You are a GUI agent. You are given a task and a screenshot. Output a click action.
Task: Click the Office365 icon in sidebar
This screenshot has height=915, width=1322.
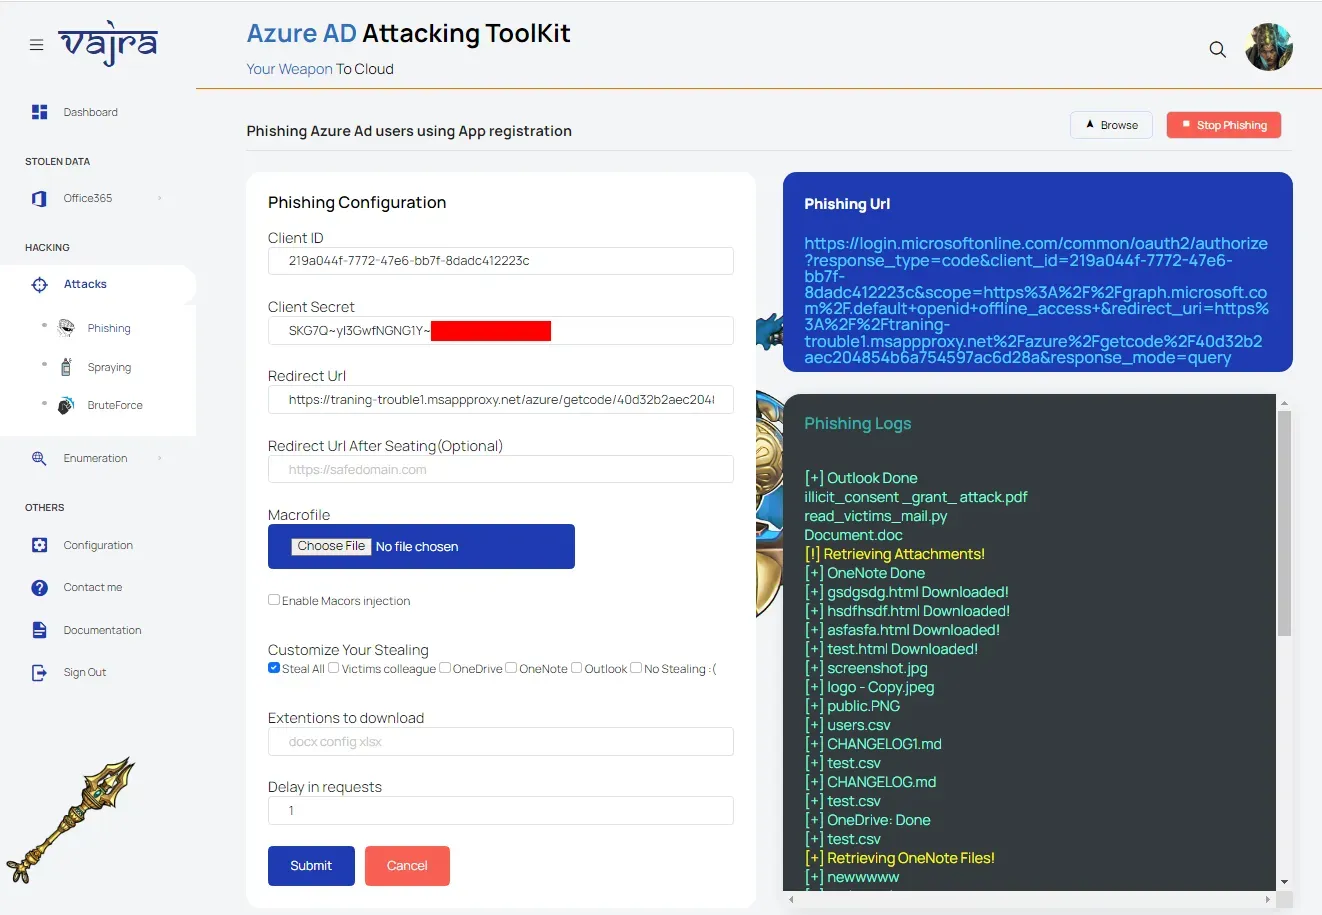pos(39,198)
